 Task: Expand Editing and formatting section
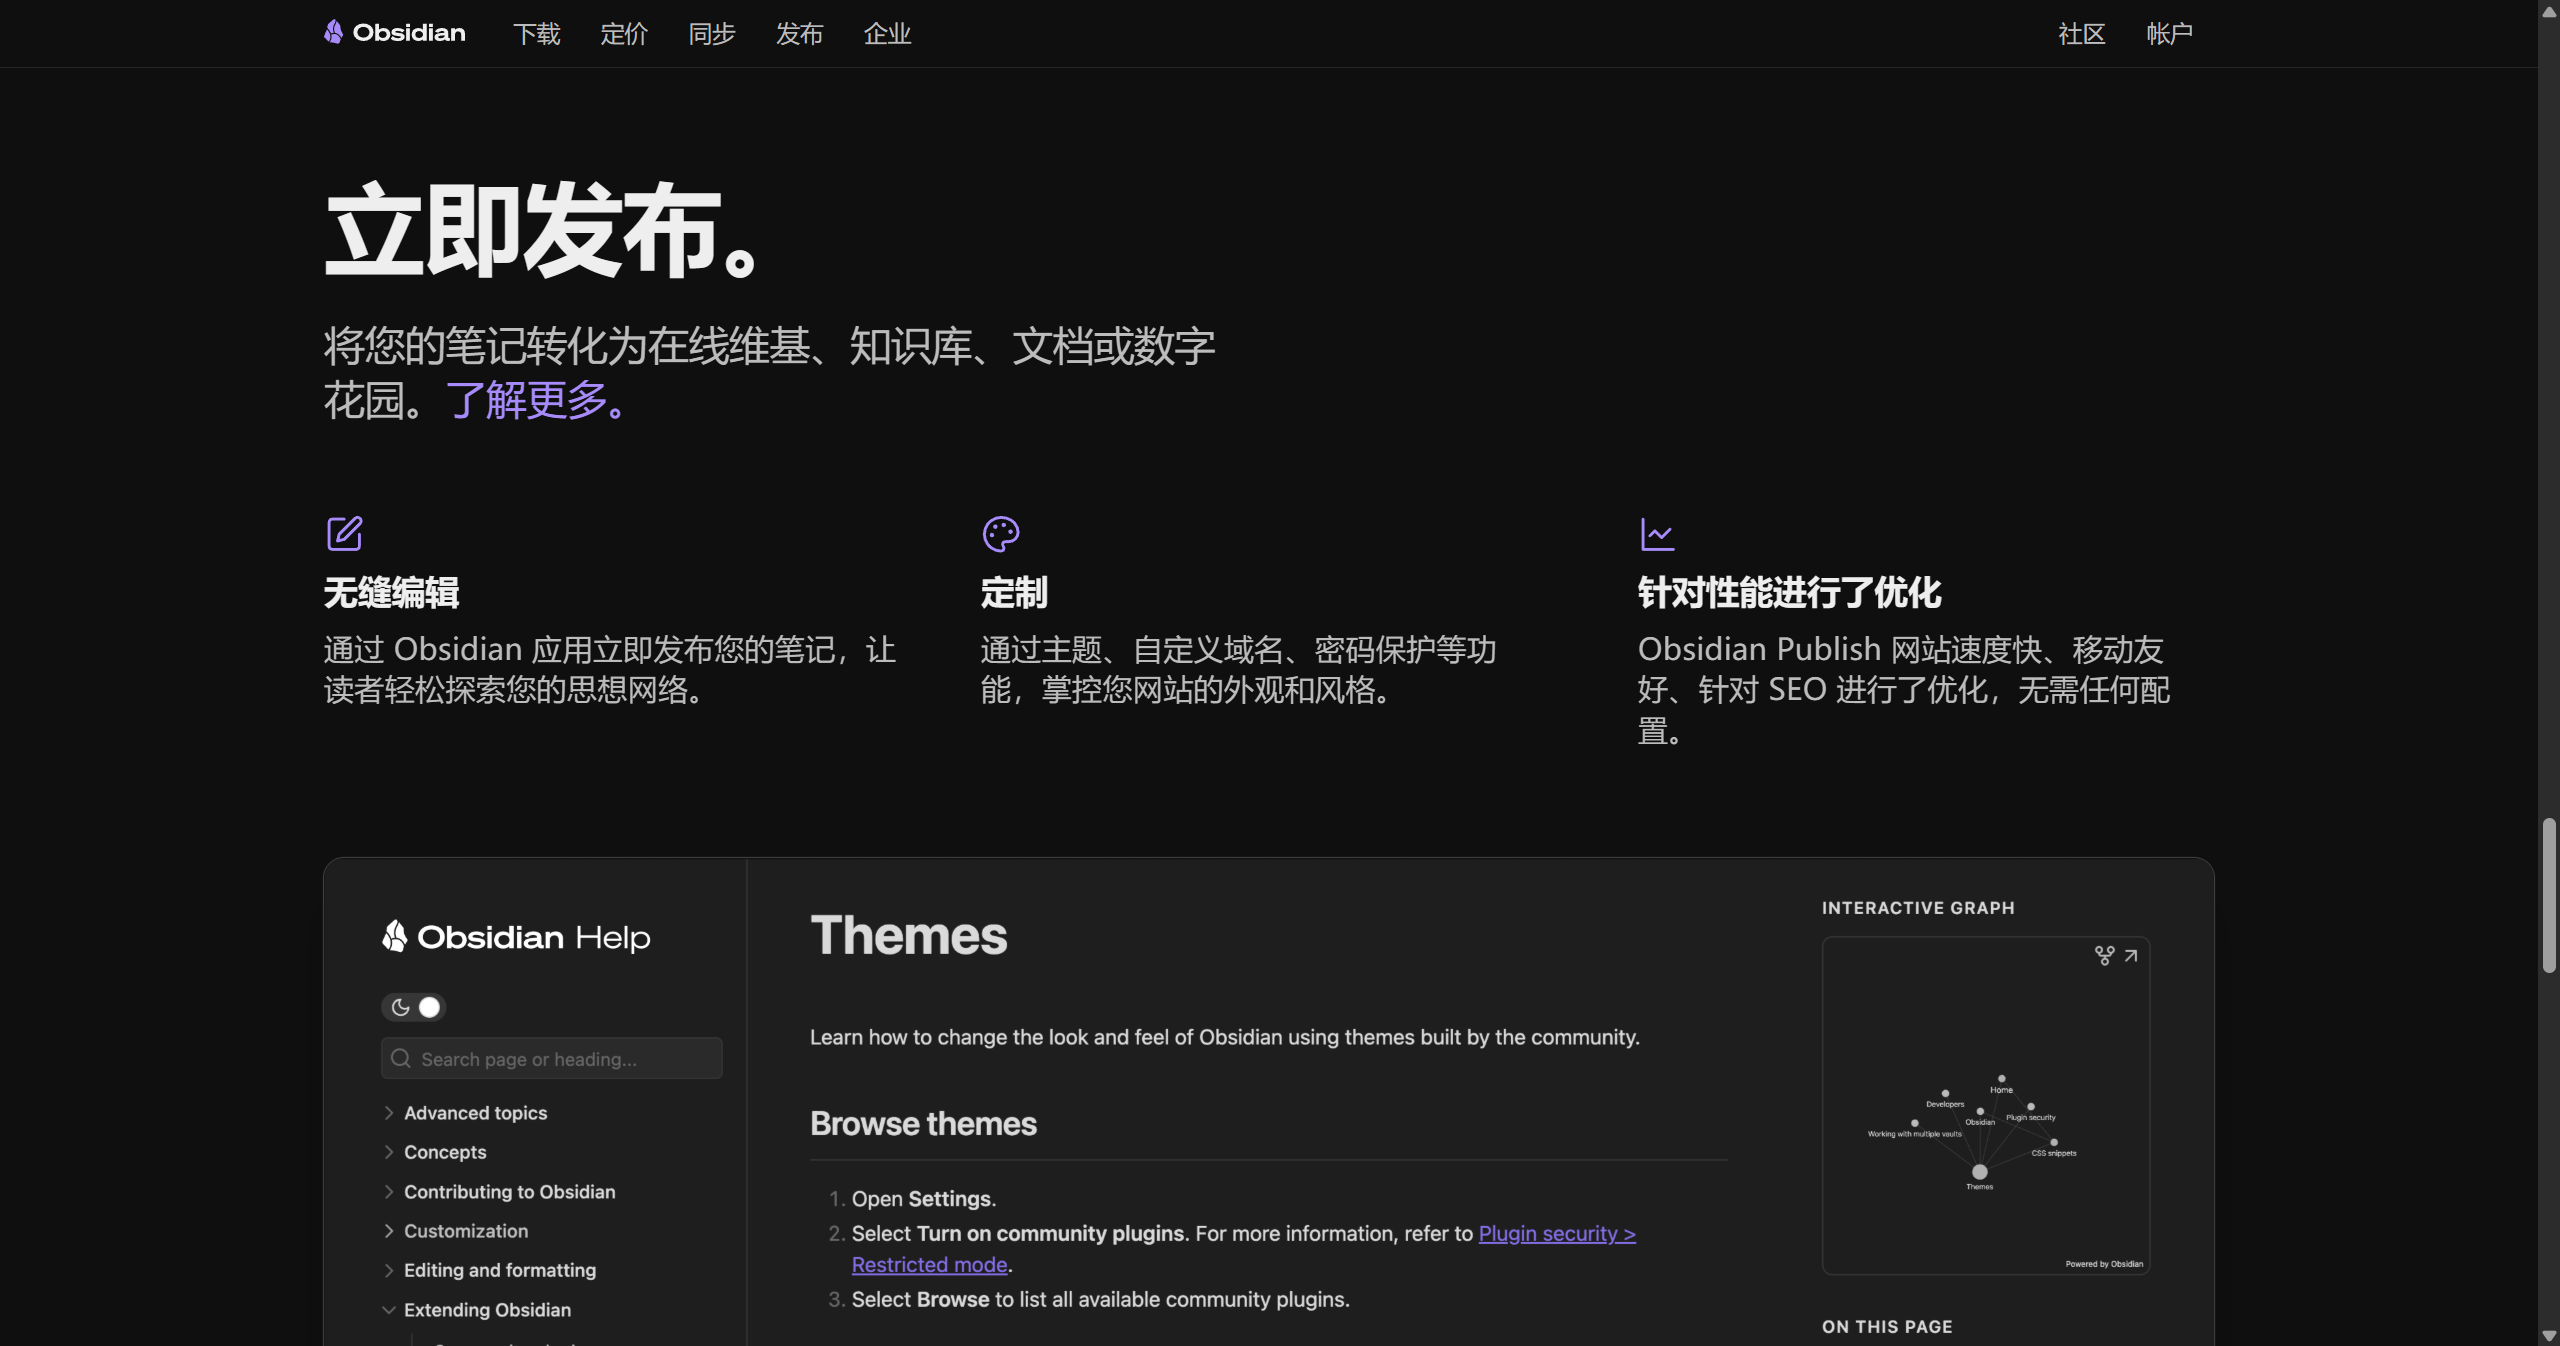[489, 1270]
